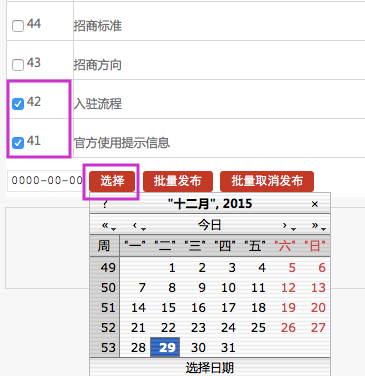Click the "六" Saturday column header

coord(285,246)
